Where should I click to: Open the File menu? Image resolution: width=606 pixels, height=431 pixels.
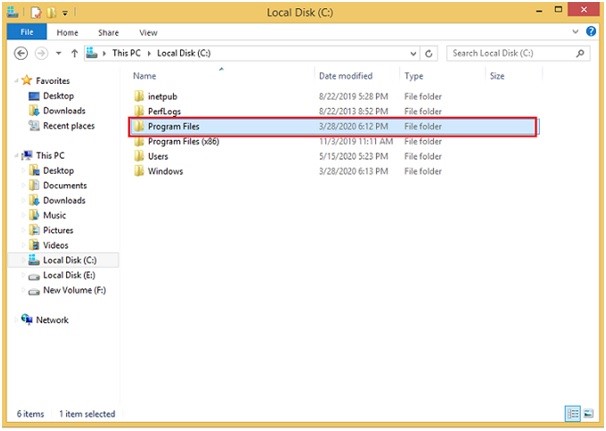click(x=26, y=32)
